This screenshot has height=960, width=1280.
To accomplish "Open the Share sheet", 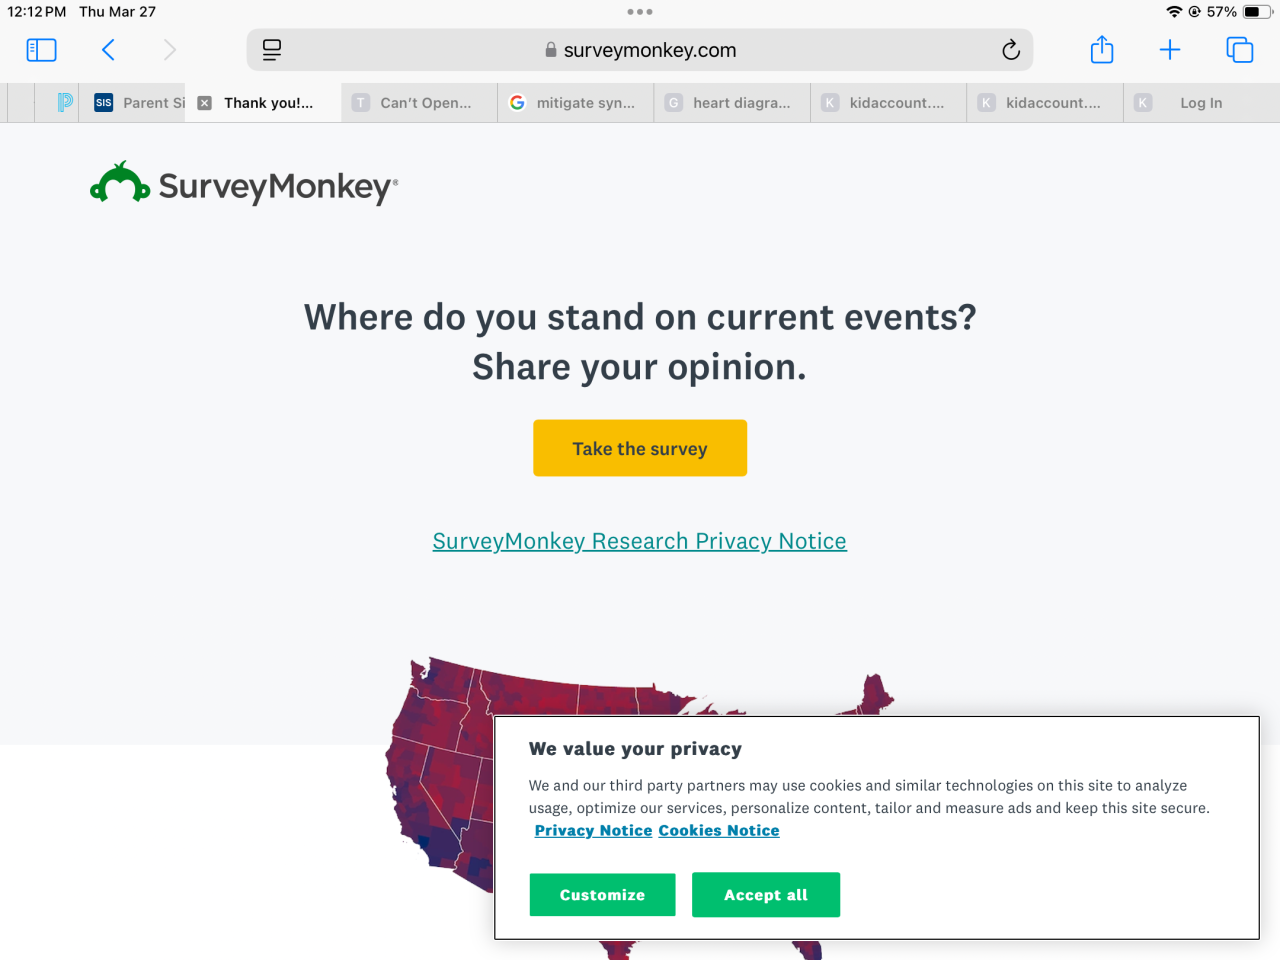I will pos(1102,50).
